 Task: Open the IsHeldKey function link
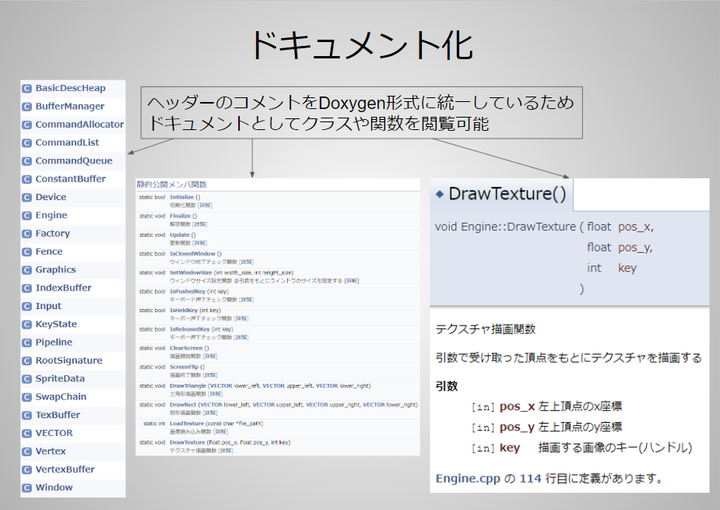point(184,310)
